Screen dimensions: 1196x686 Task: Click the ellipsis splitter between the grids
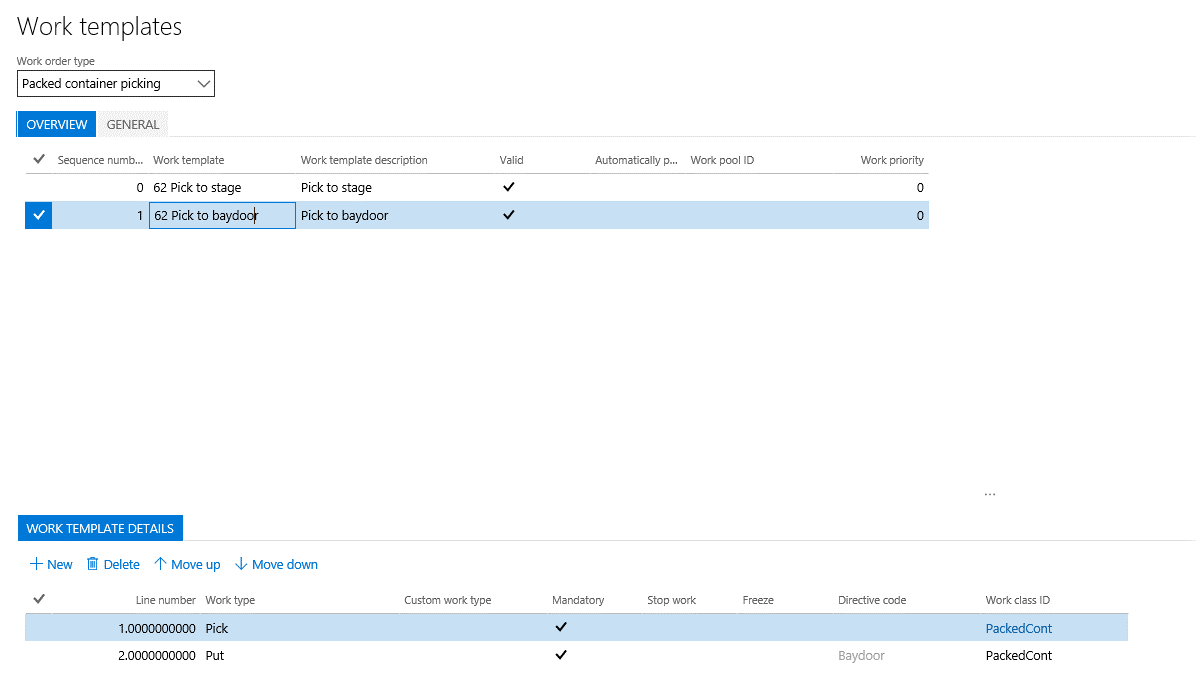coord(990,494)
